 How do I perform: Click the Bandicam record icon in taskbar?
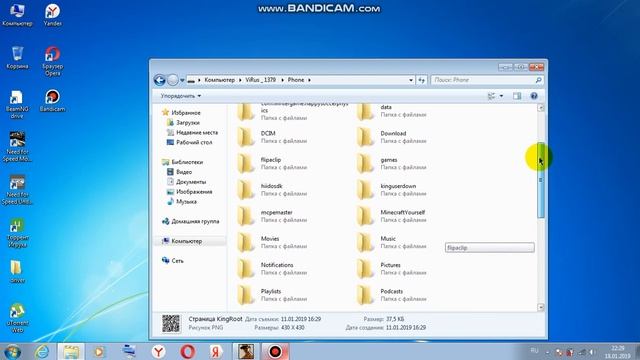pos(275,352)
